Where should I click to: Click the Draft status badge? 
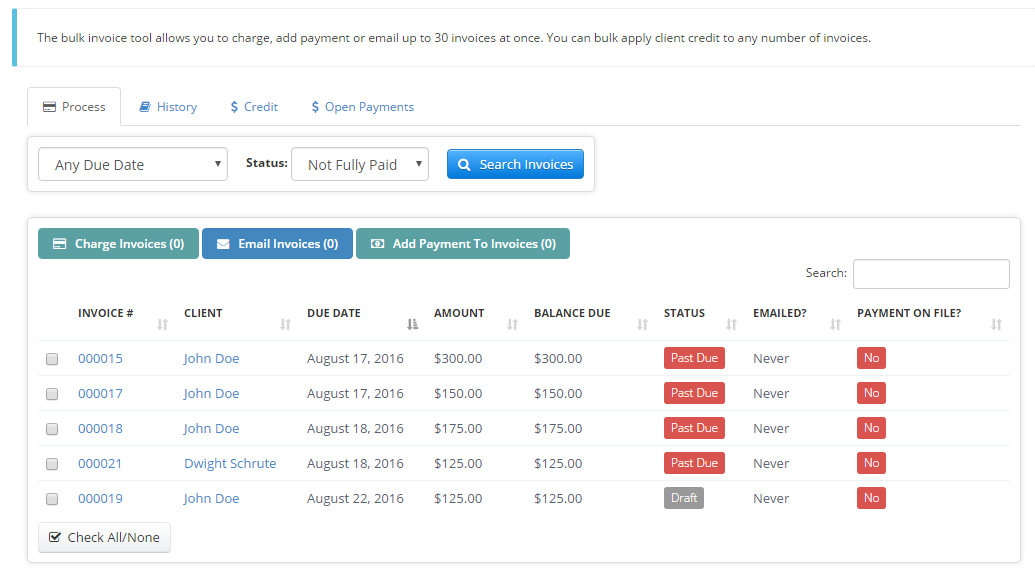click(684, 497)
